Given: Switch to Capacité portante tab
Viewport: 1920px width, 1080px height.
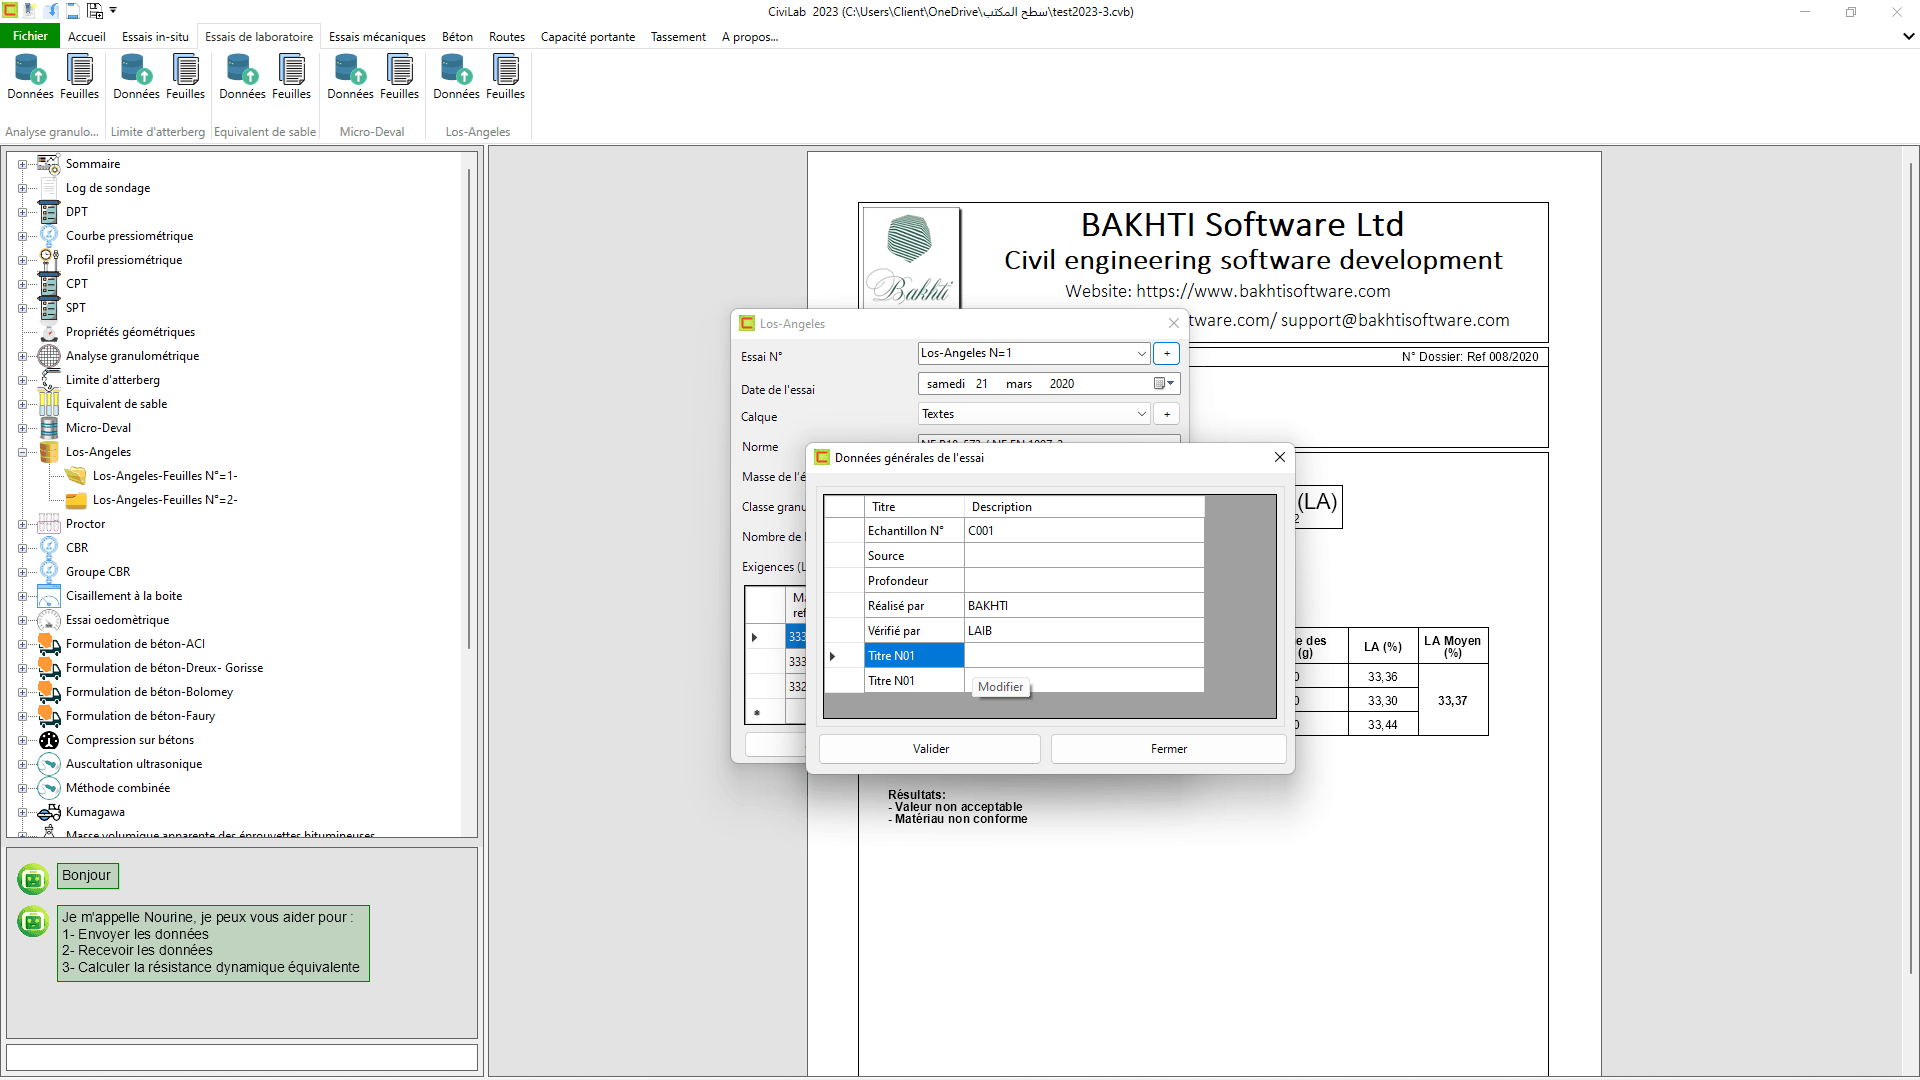Looking at the screenshot, I should 588,37.
